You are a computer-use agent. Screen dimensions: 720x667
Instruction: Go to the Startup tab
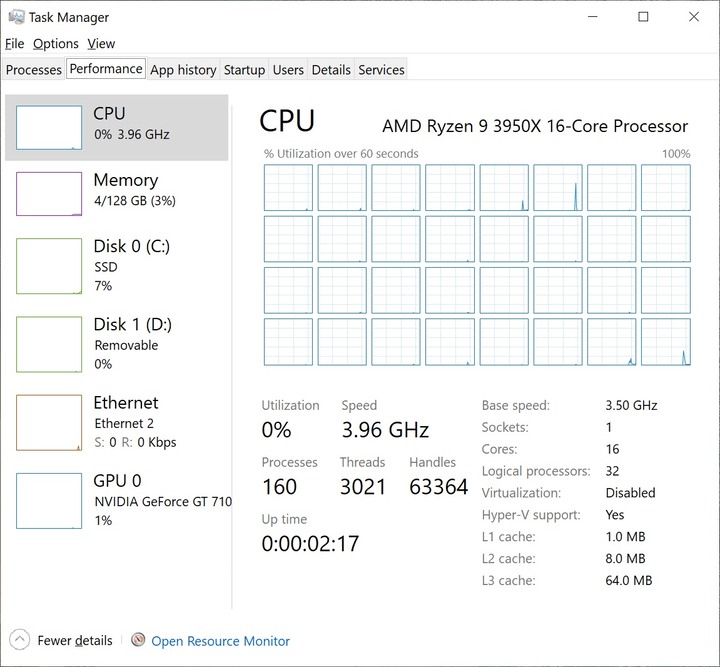(x=244, y=70)
